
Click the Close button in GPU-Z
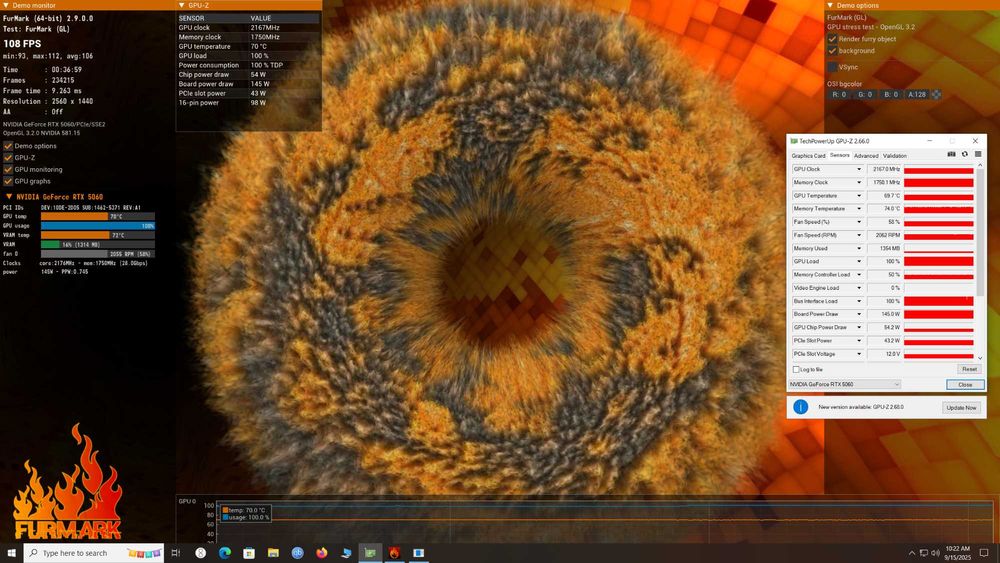pyautogui.click(x=965, y=384)
